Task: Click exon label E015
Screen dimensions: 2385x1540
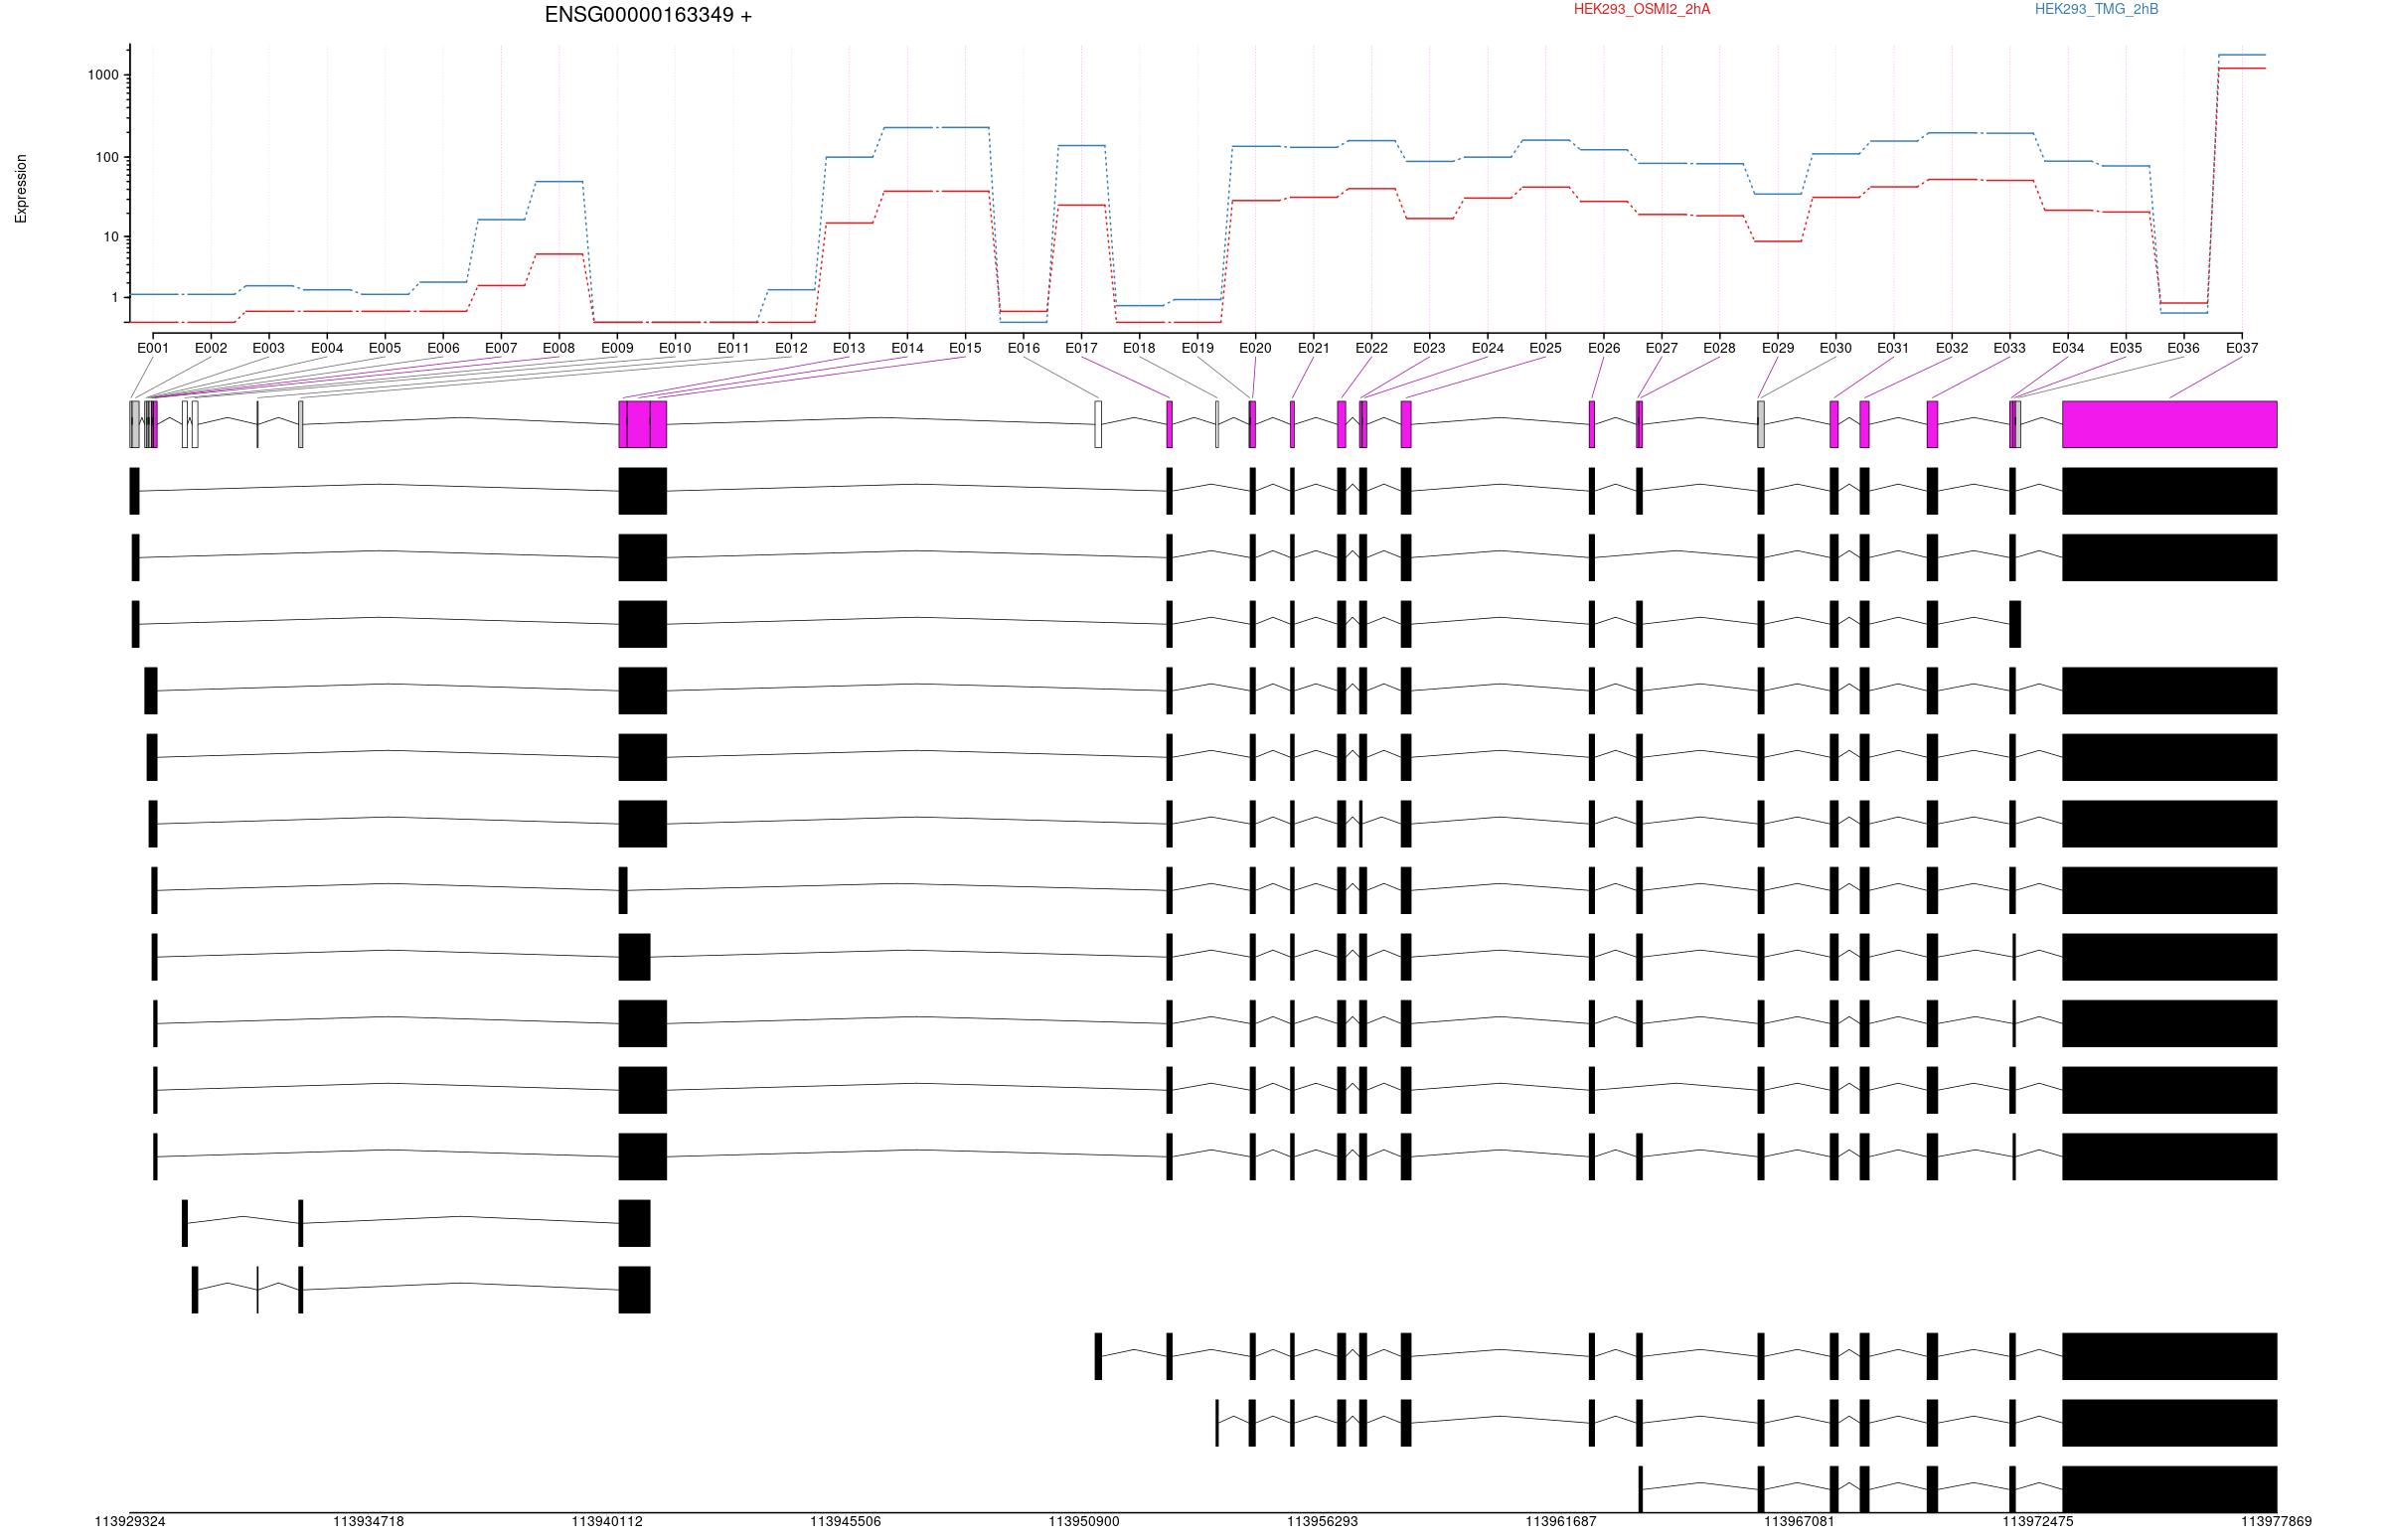Action: 965,348
